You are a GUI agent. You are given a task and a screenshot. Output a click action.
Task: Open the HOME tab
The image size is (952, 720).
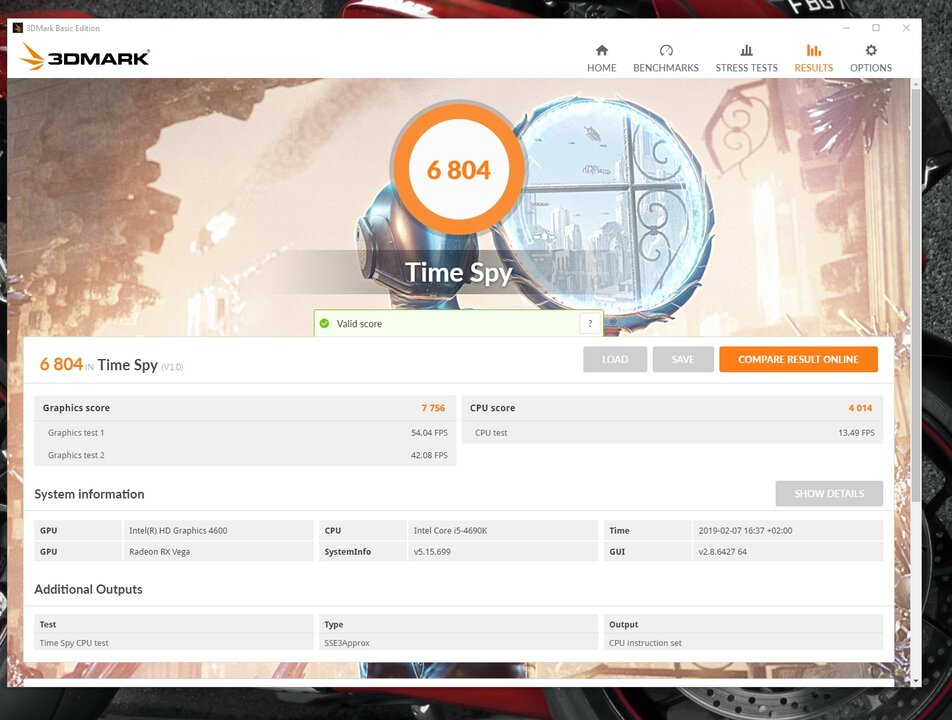[x=601, y=58]
